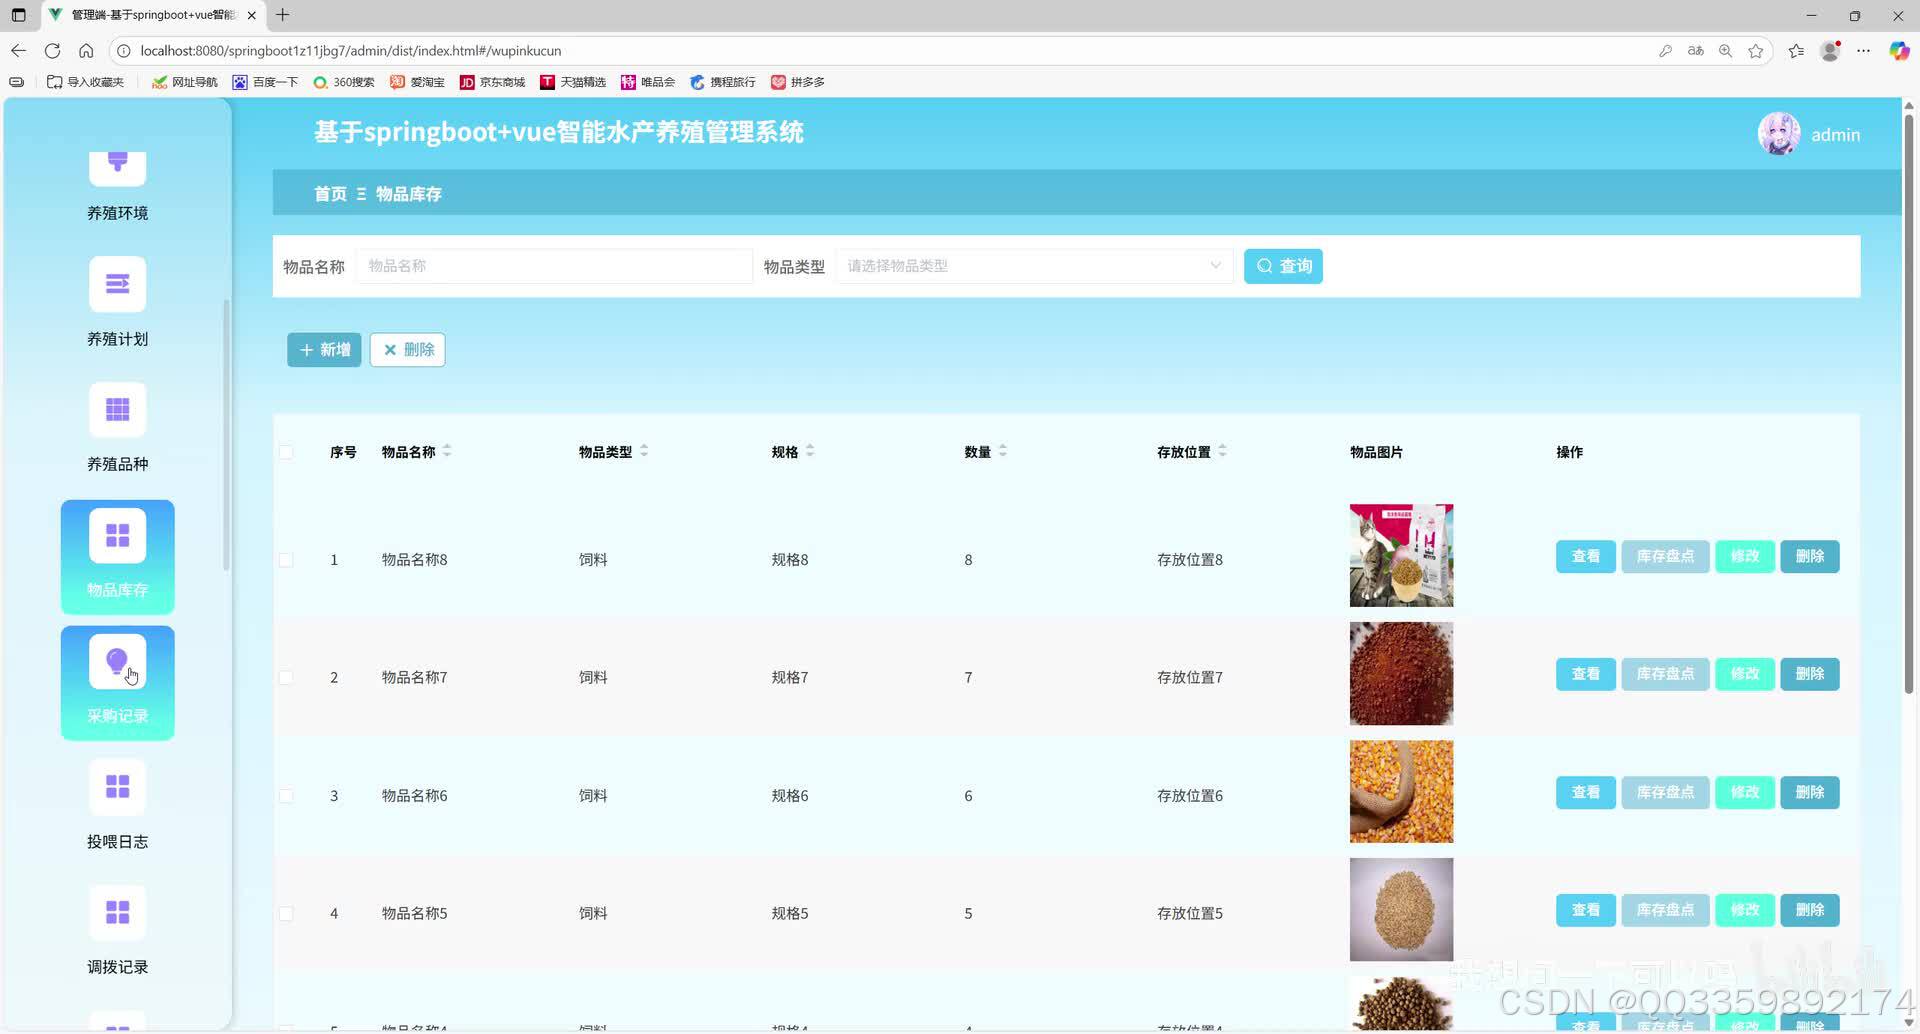Open the browser favorites list icon
This screenshot has height=1034, width=1920.
coord(1796,51)
